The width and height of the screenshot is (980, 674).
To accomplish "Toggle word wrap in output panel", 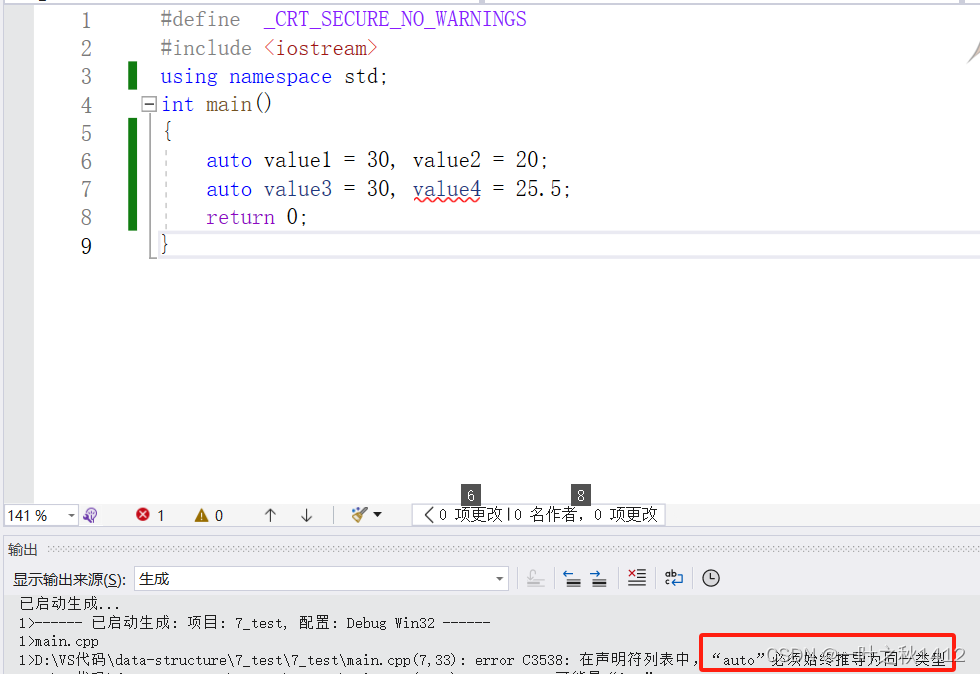I will tap(674, 578).
